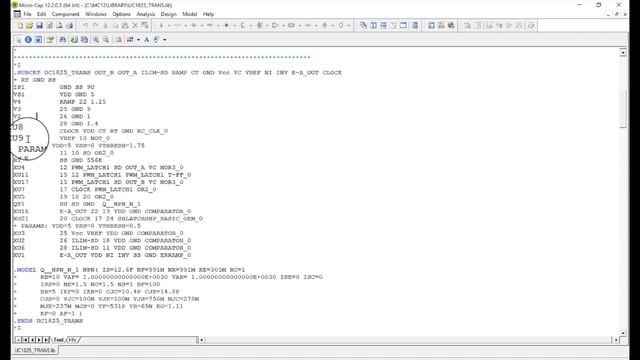Click the Tile Vertical windows icon

pos(373,26)
